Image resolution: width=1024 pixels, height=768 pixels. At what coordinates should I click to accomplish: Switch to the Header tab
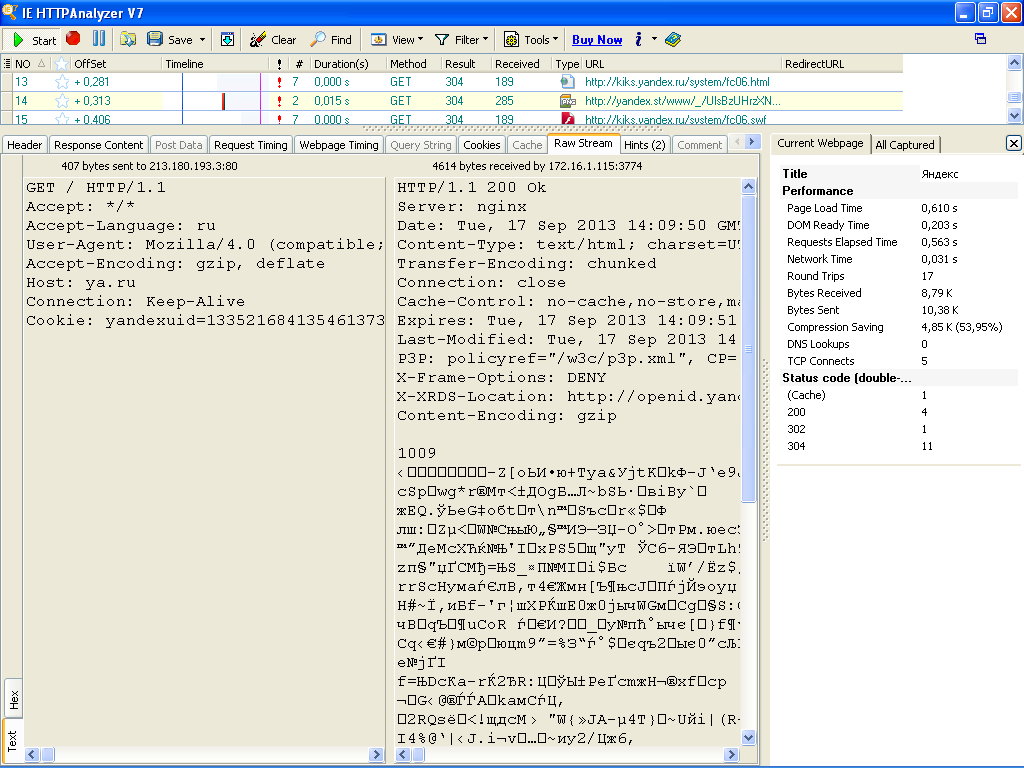[25, 145]
